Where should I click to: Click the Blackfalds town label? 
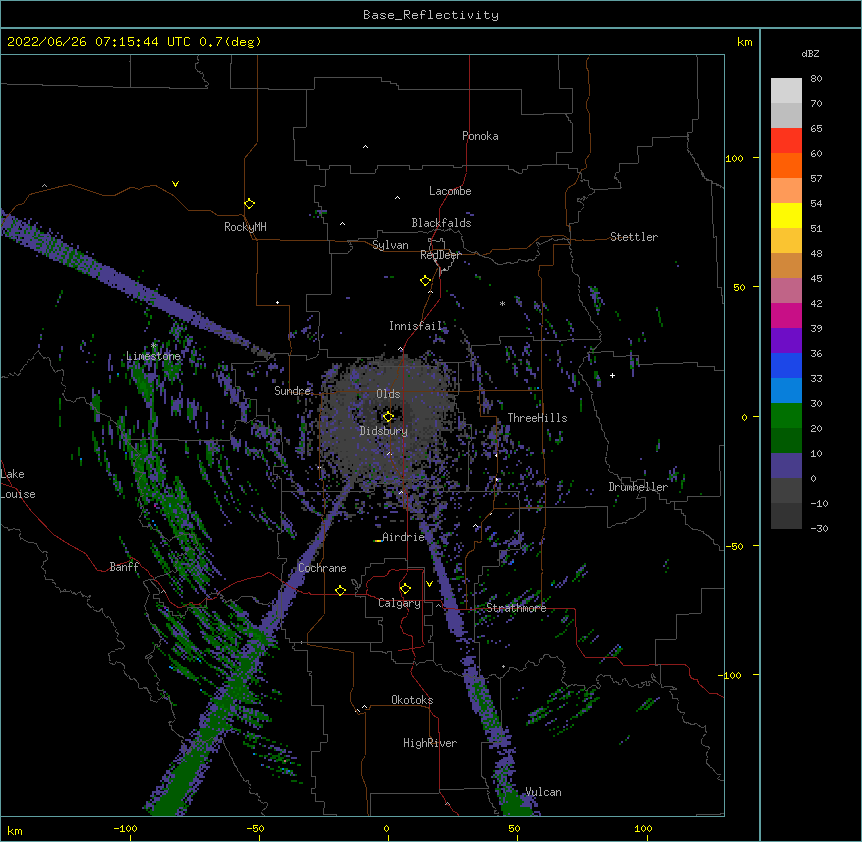(x=441, y=223)
